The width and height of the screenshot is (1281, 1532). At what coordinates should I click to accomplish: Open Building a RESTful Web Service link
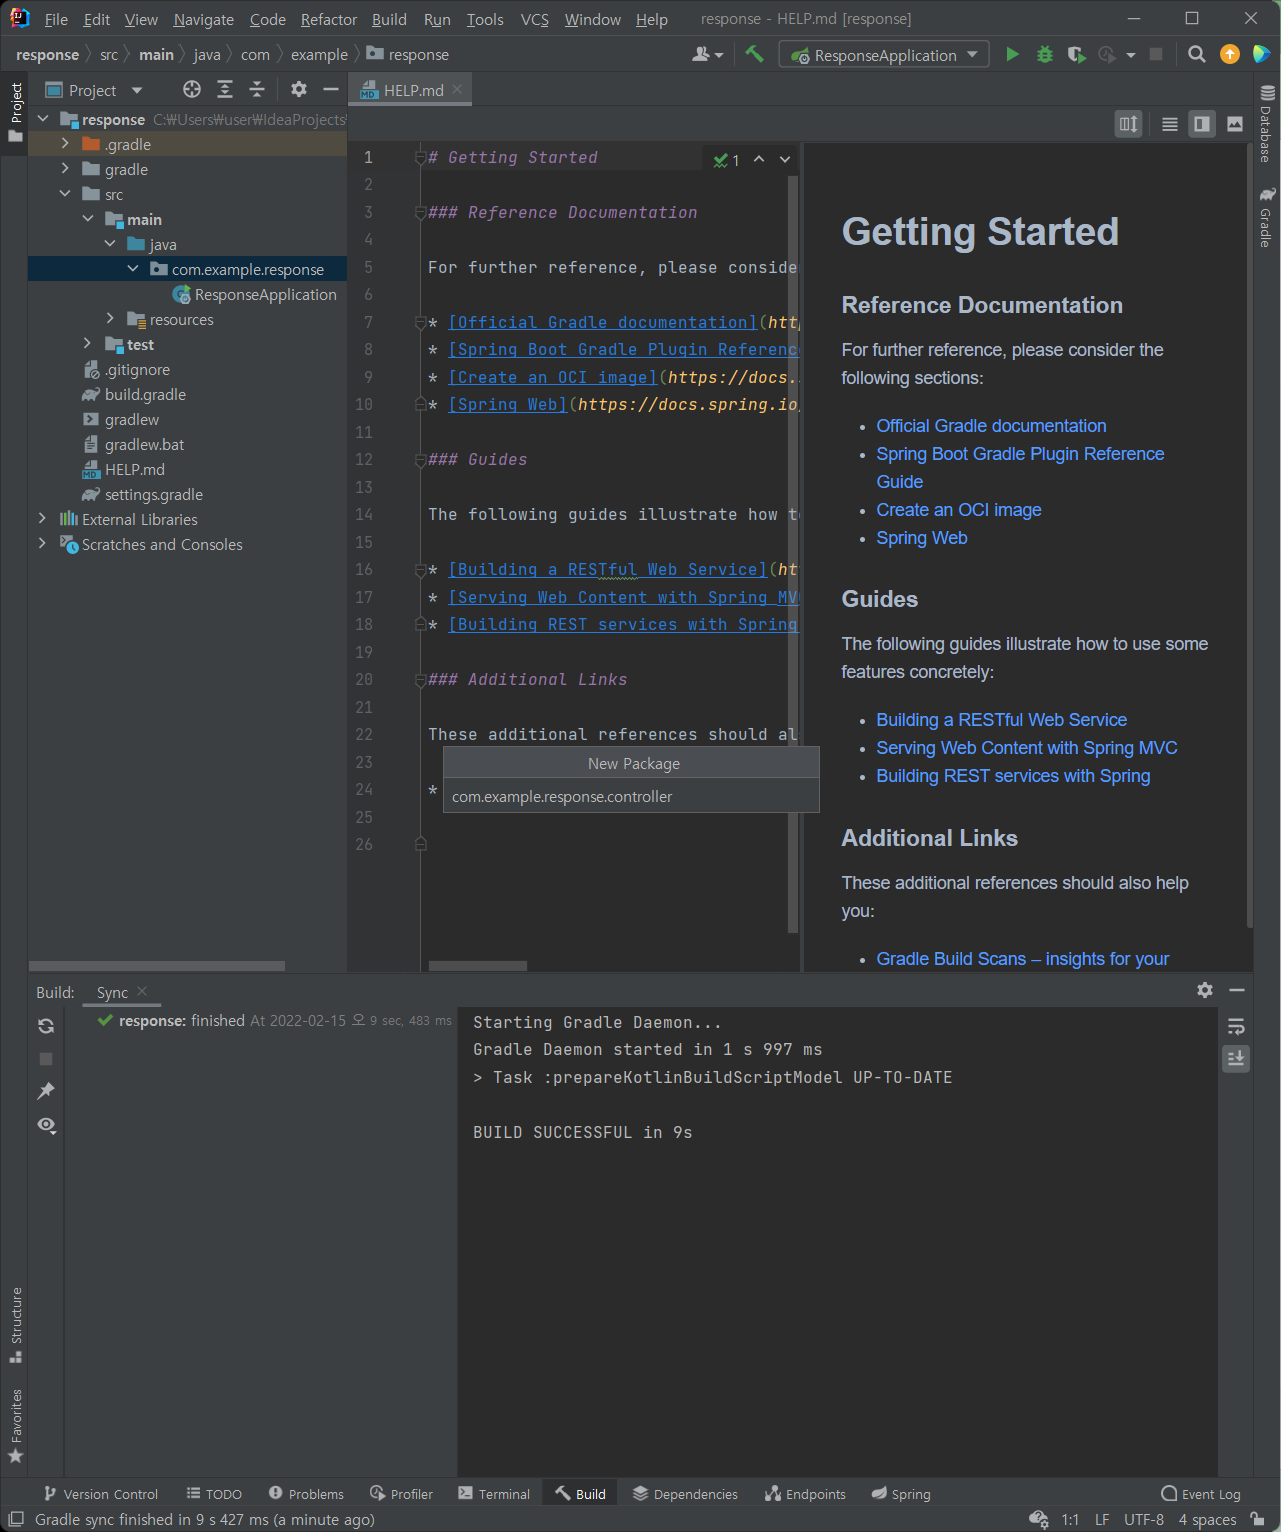tap(1001, 720)
